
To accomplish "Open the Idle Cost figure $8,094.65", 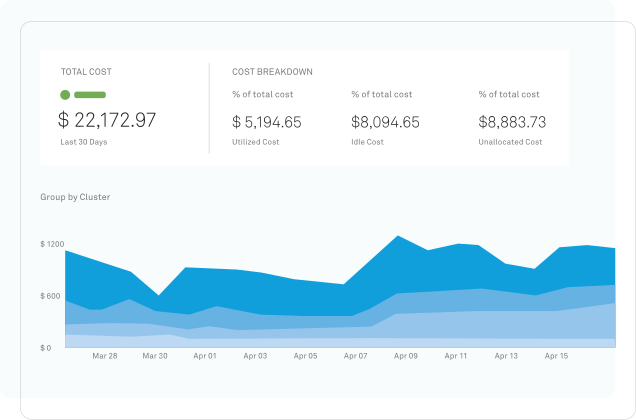I will point(385,122).
